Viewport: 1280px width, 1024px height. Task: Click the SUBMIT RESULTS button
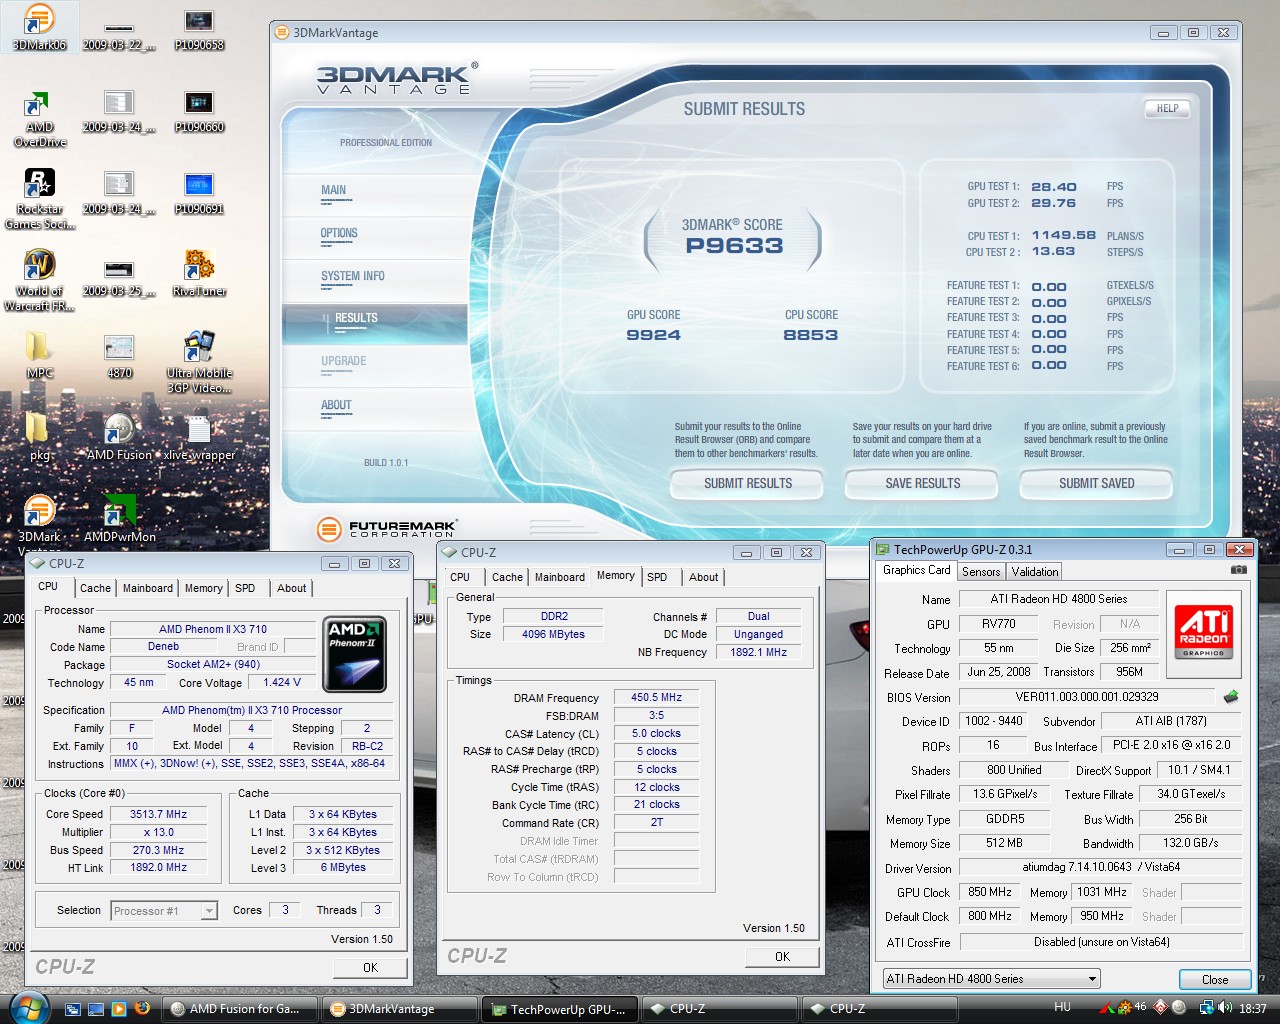(x=748, y=483)
